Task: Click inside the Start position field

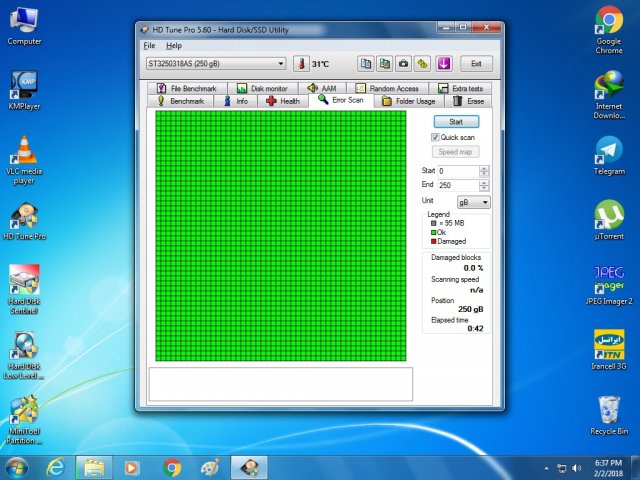Action: pyautogui.click(x=457, y=171)
